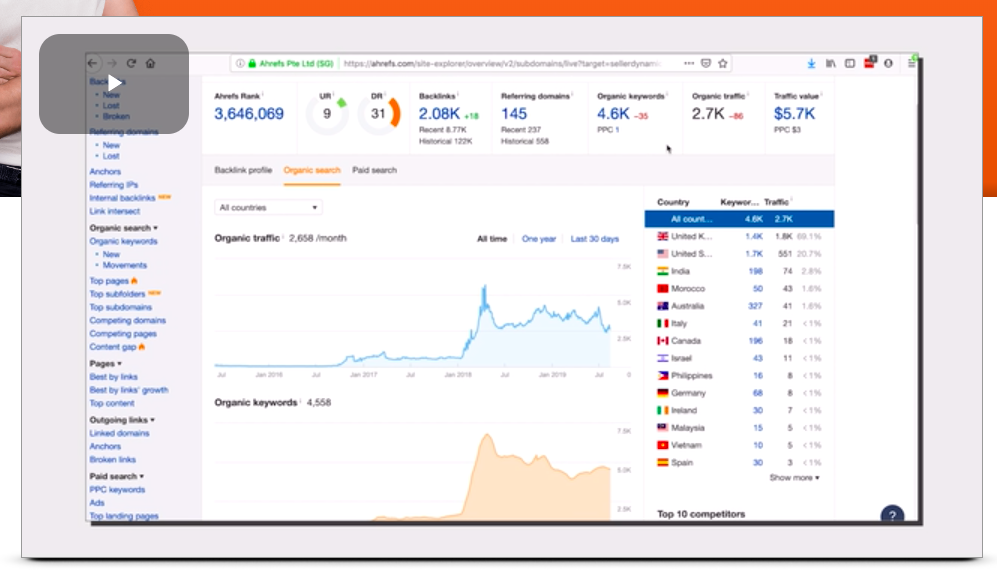
Task: Open the Content gap sidebar link
Action: 113,347
